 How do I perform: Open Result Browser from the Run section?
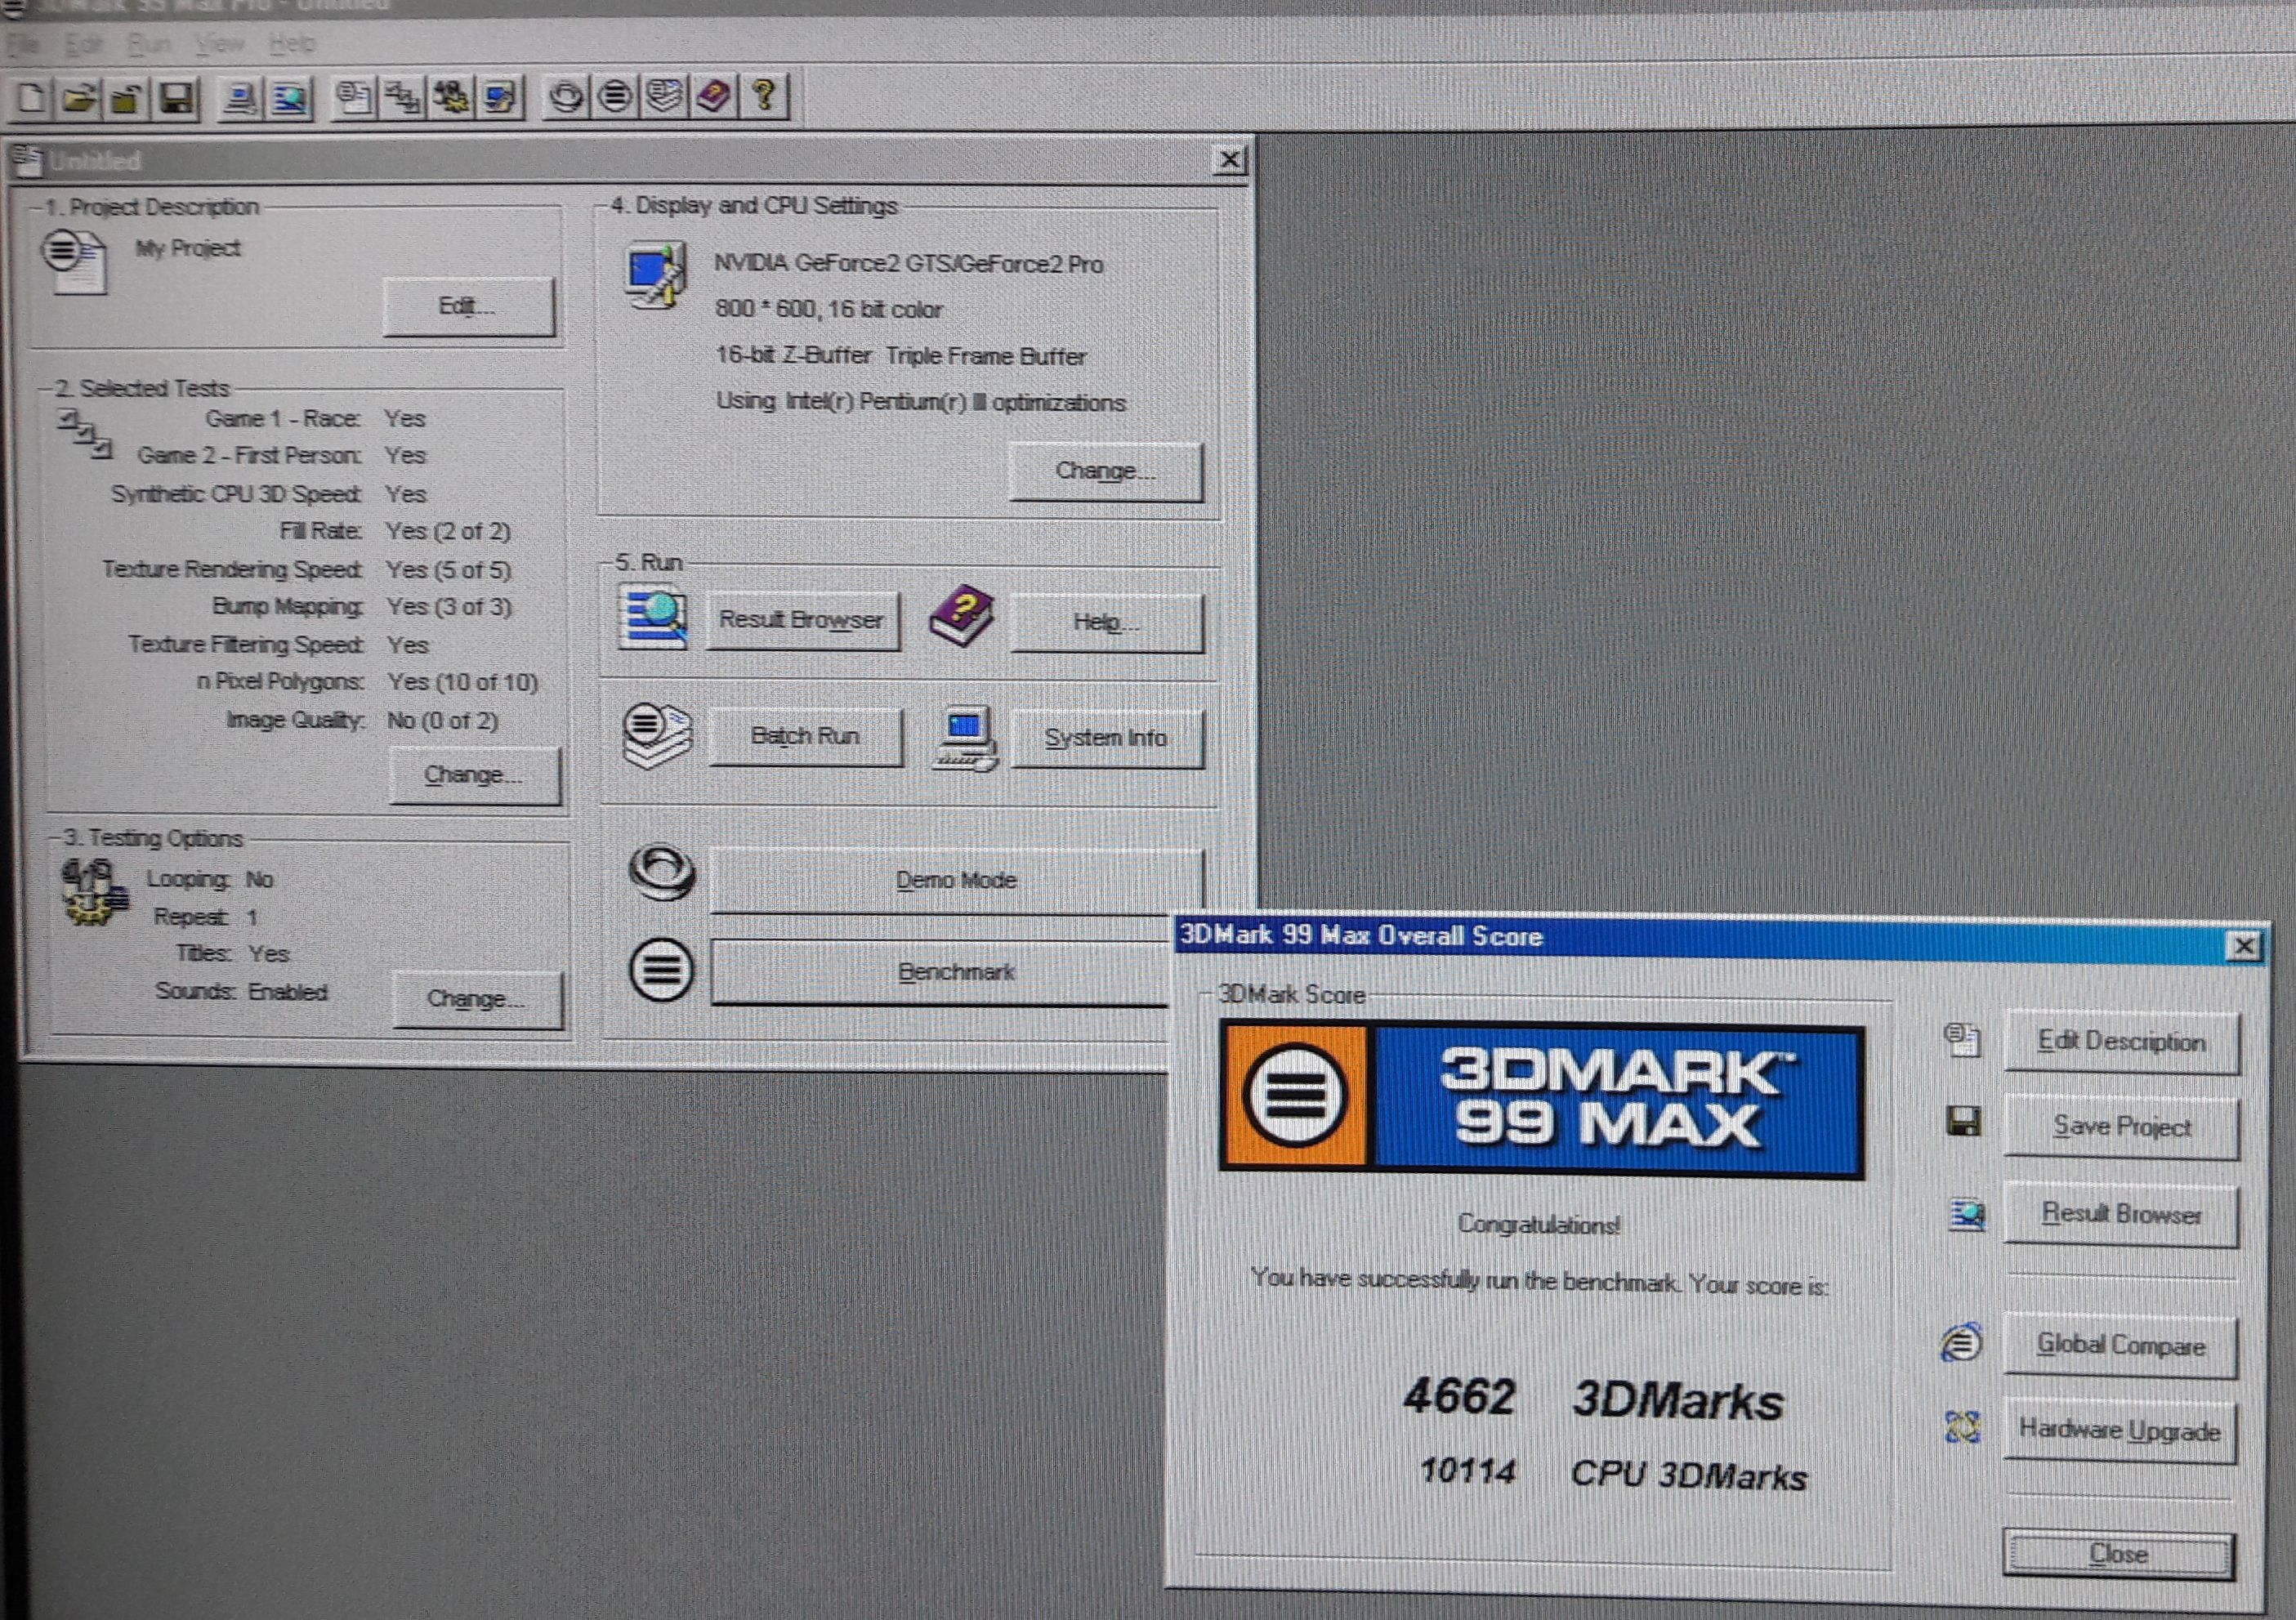coord(802,620)
